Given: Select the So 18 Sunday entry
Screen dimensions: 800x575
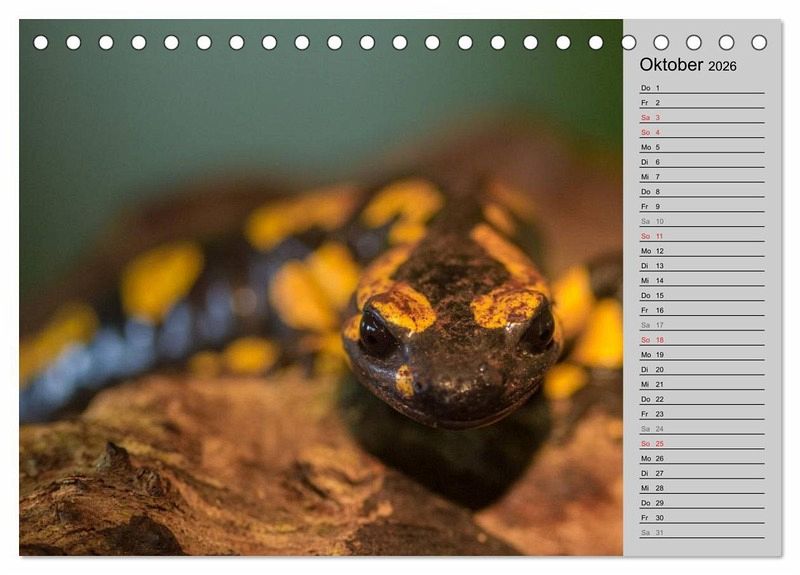Looking at the screenshot, I should pyautogui.click(x=701, y=340).
